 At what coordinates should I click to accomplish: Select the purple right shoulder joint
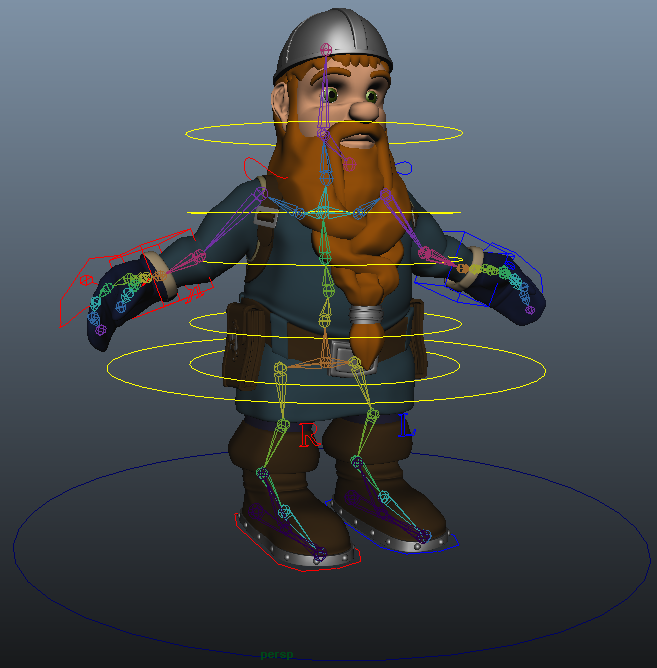(261, 195)
